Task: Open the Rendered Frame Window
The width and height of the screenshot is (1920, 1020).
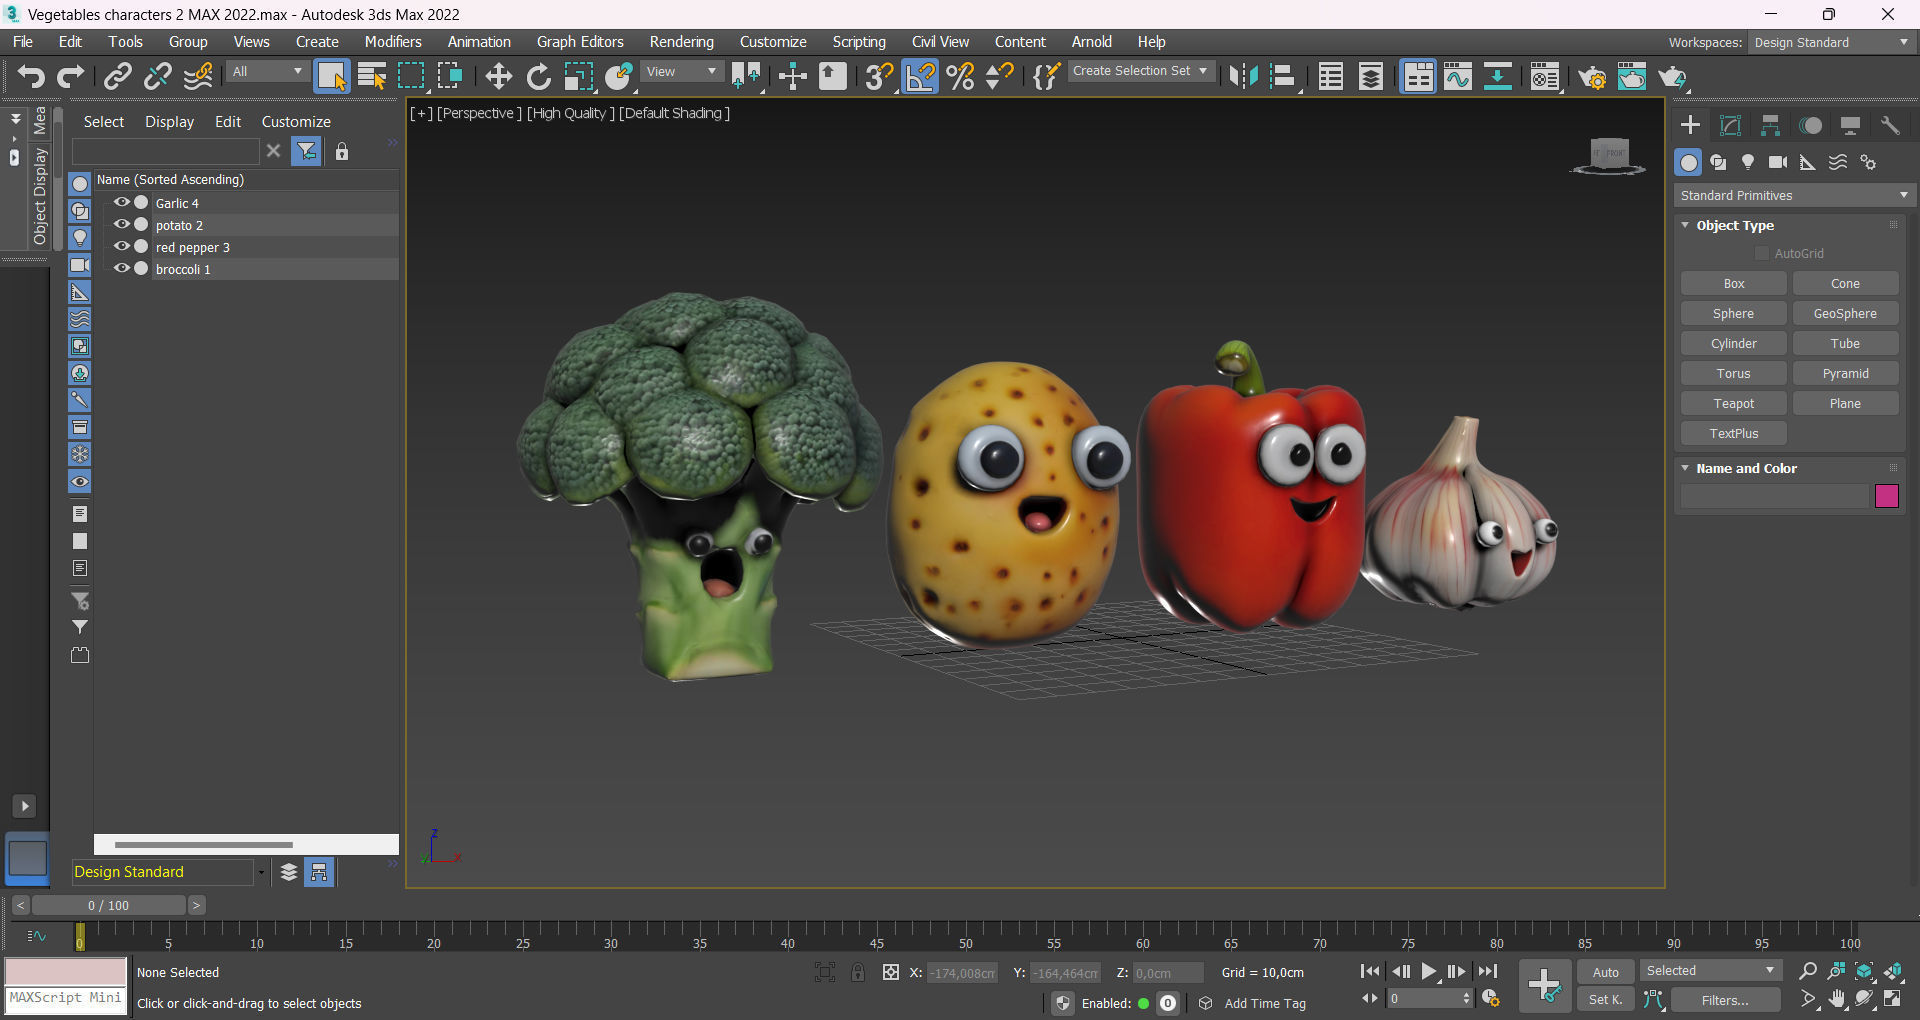Action: [1632, 76]
